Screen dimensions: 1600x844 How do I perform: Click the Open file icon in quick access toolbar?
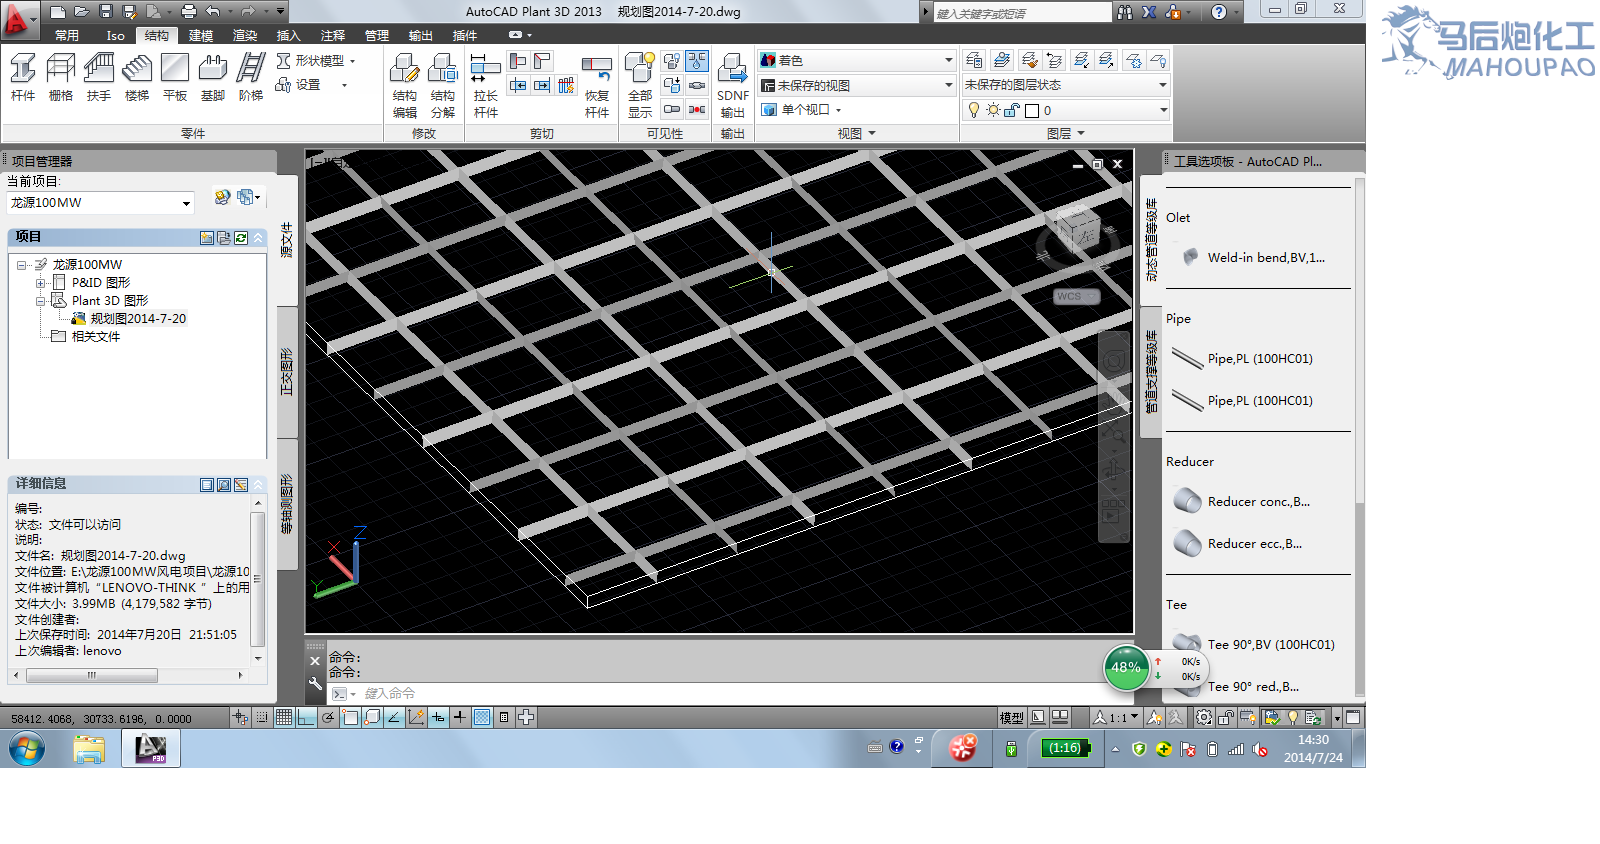pyautogui.click(x=82, y=12)
